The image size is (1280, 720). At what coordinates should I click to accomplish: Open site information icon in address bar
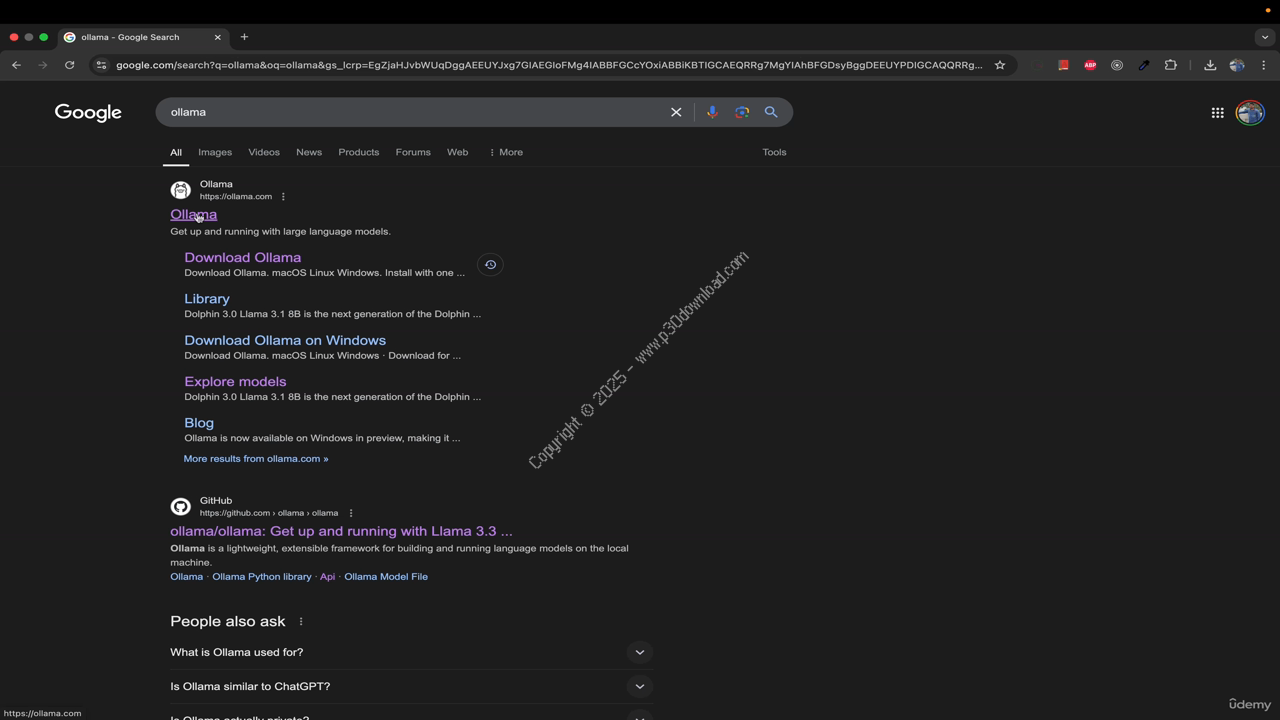point(101,65)
